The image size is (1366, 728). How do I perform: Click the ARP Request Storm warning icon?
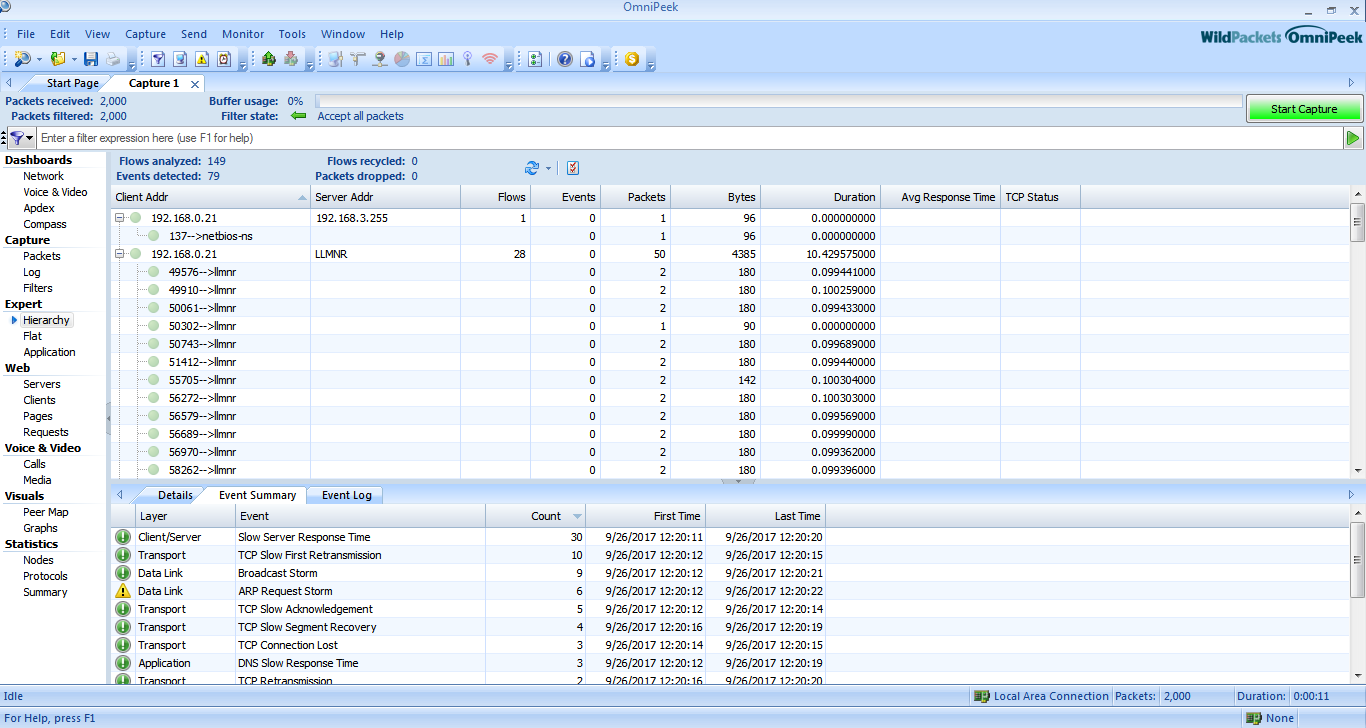click(123, 591)
